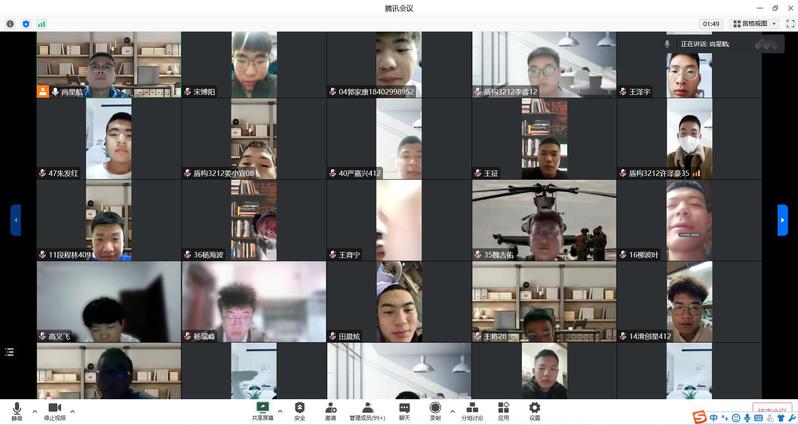Stop the camera video (停止视频)
Image resolution: width=798 pixels, height=425 pixels.
pyautogui.click(x=55, y=410)
